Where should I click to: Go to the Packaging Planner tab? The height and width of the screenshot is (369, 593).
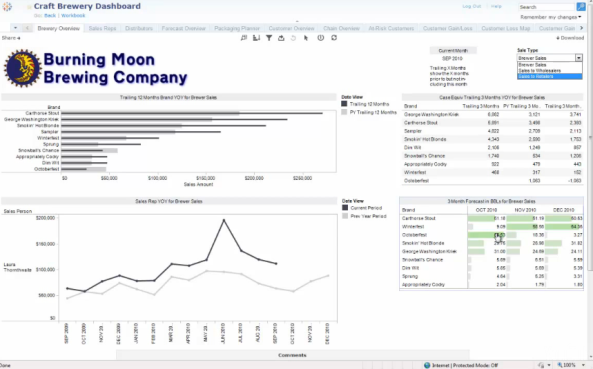tap(237, 28)
